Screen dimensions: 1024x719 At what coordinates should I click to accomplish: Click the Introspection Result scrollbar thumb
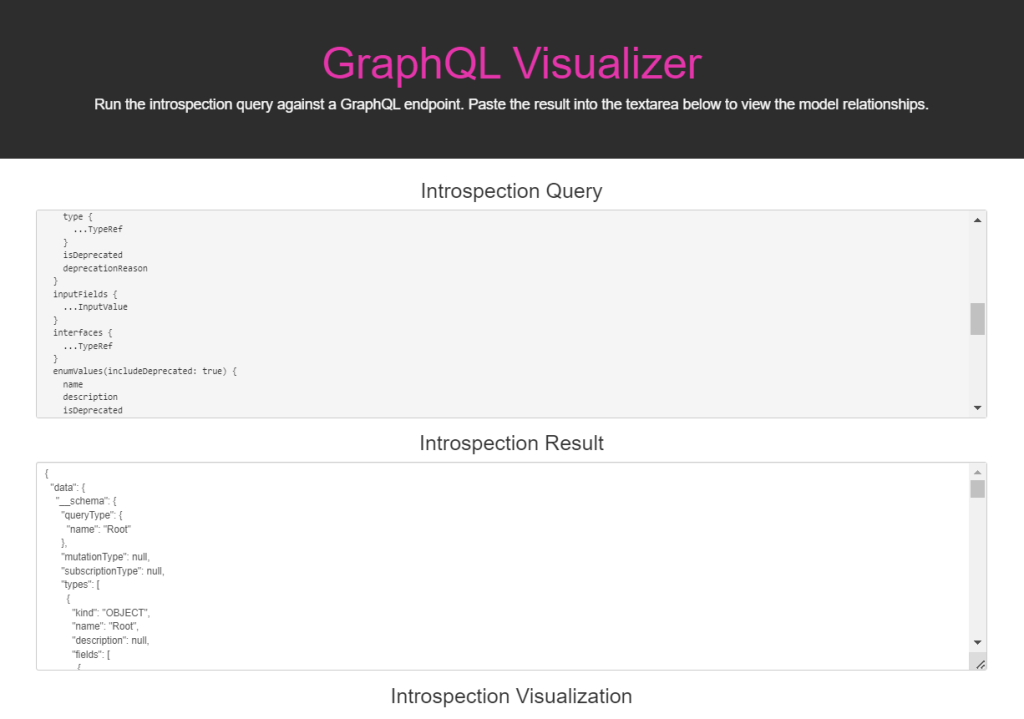point(977,489)
